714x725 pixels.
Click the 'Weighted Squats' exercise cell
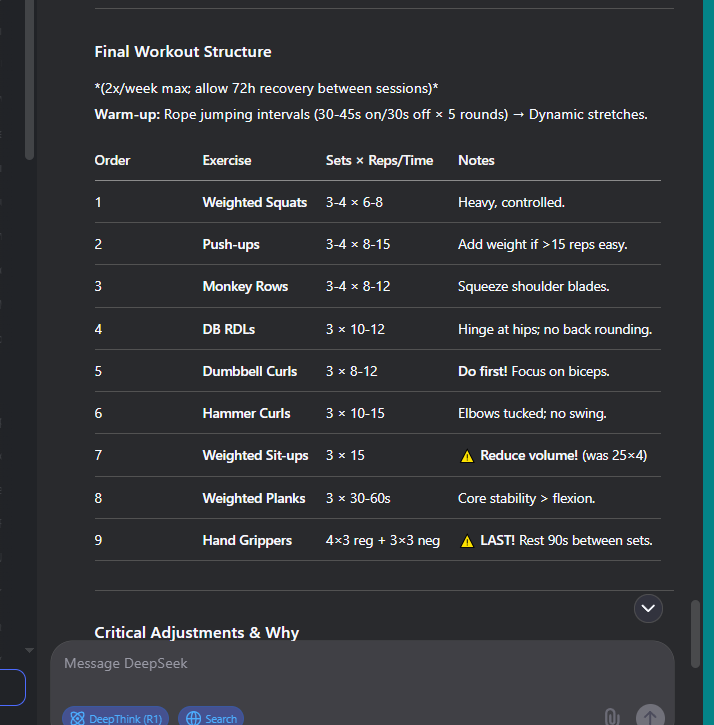pyautogui.click(x=255, y=202)
